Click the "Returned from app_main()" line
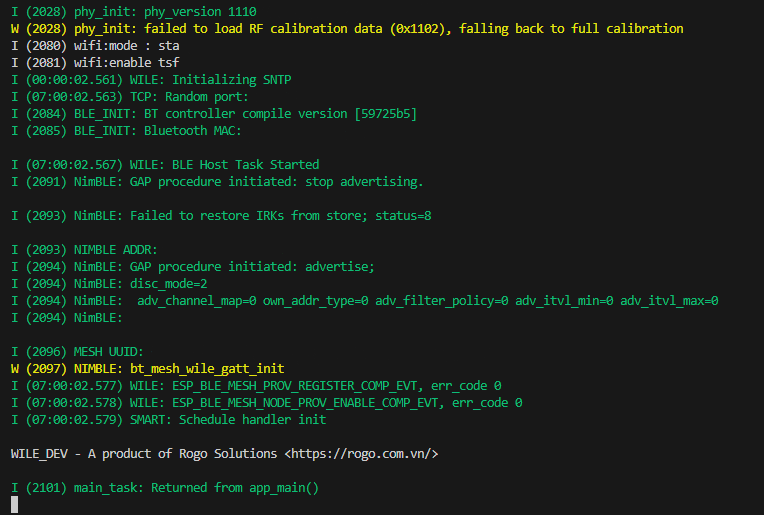This screenshot has height=515, width=764. tap(165, 488)
